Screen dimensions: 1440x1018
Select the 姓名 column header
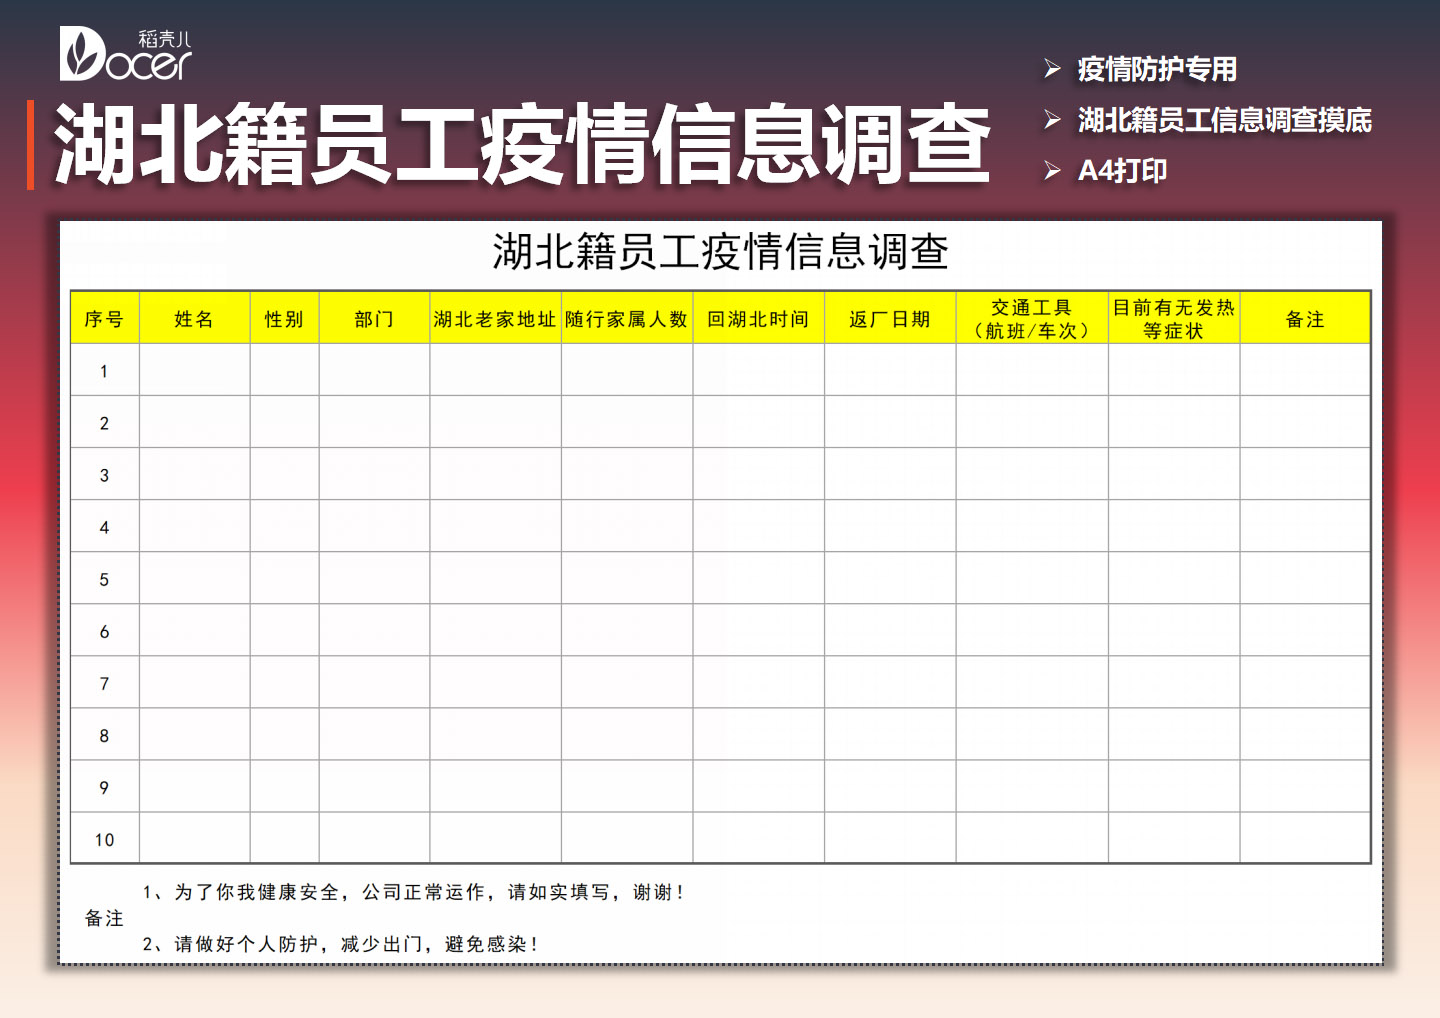tap(192, 318)
